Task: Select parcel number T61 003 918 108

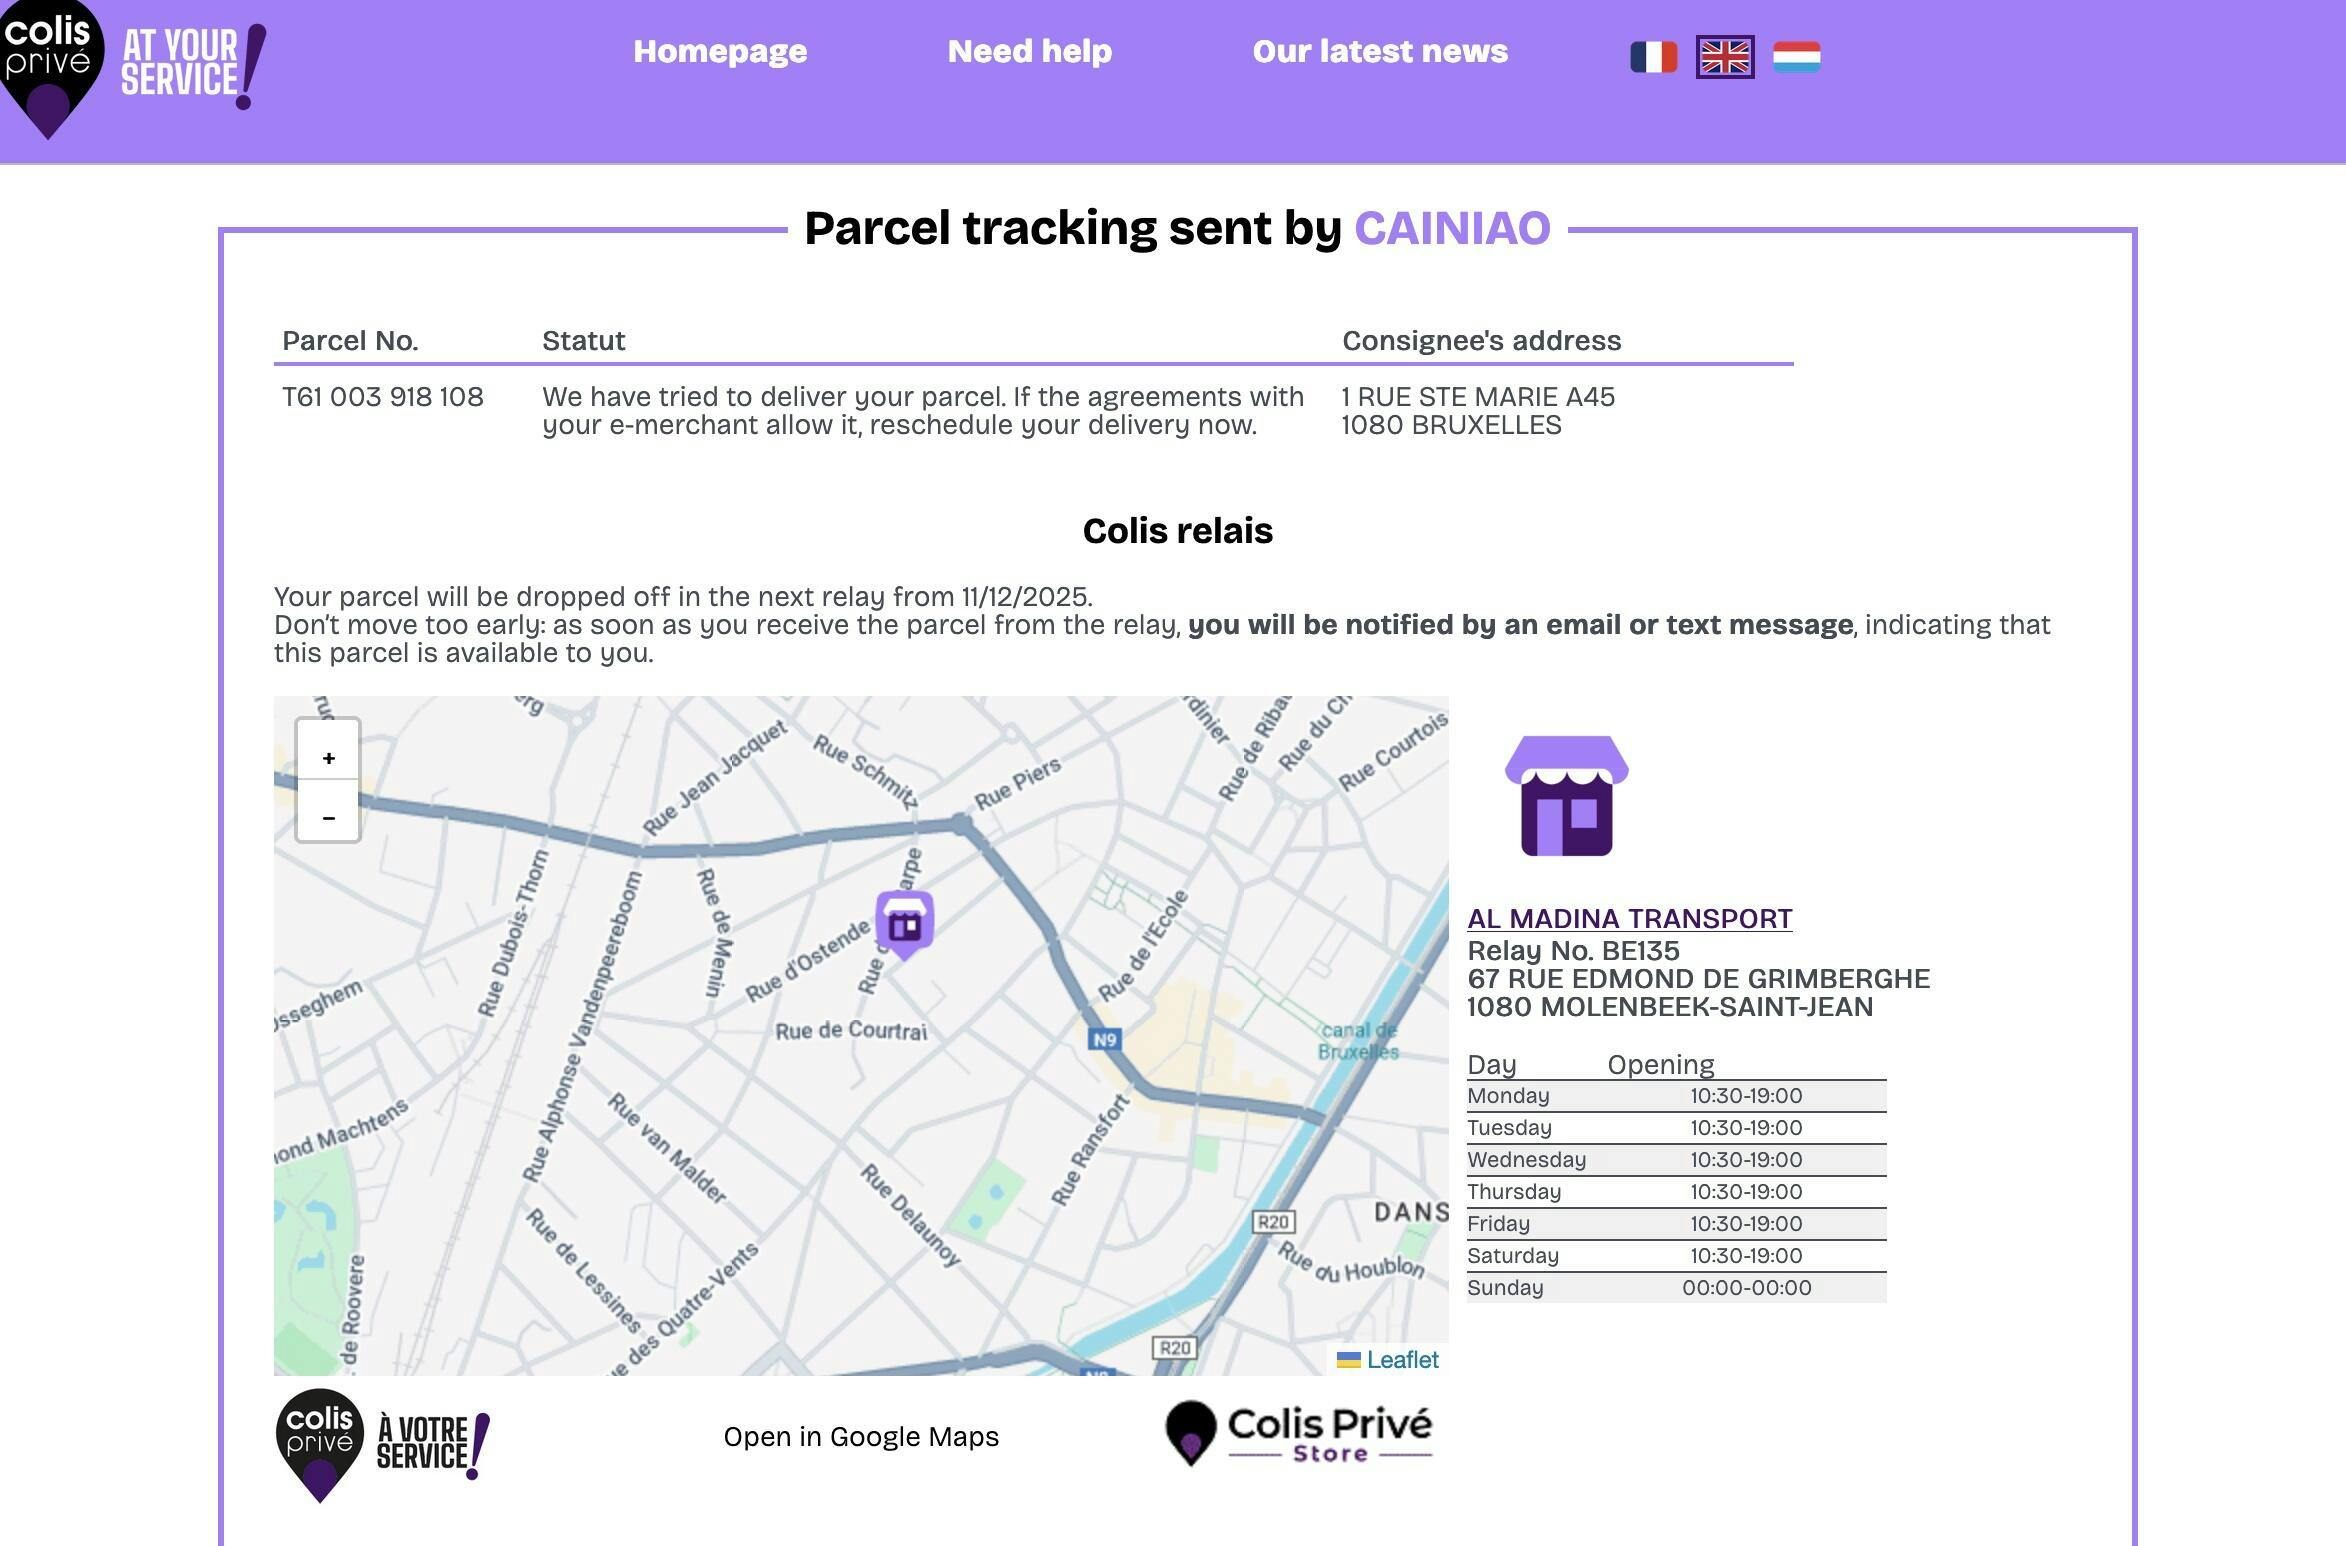Action: click(x=383, y=397)
